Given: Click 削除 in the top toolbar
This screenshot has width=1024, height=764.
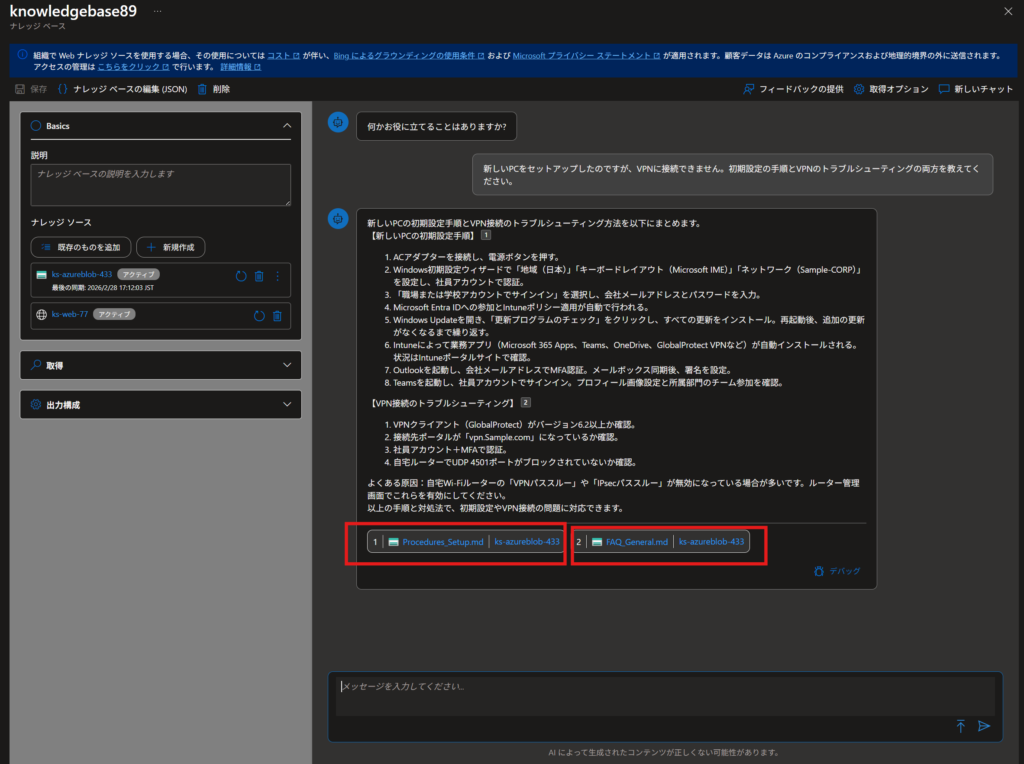Looking at the screenshot, I should pos(214,89).
